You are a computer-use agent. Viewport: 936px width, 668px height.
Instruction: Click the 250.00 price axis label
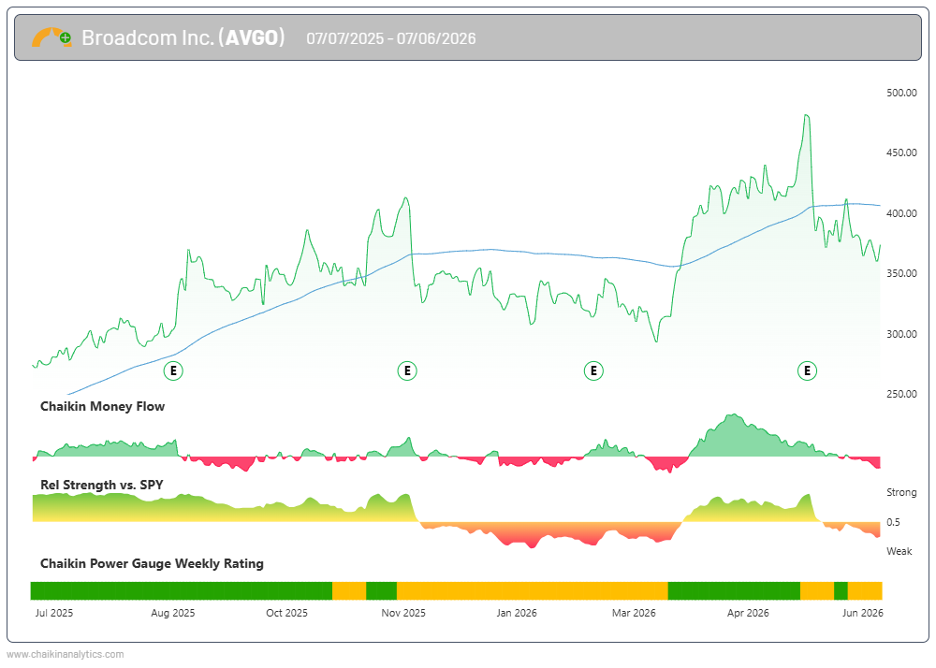click(x=901, y=394)
